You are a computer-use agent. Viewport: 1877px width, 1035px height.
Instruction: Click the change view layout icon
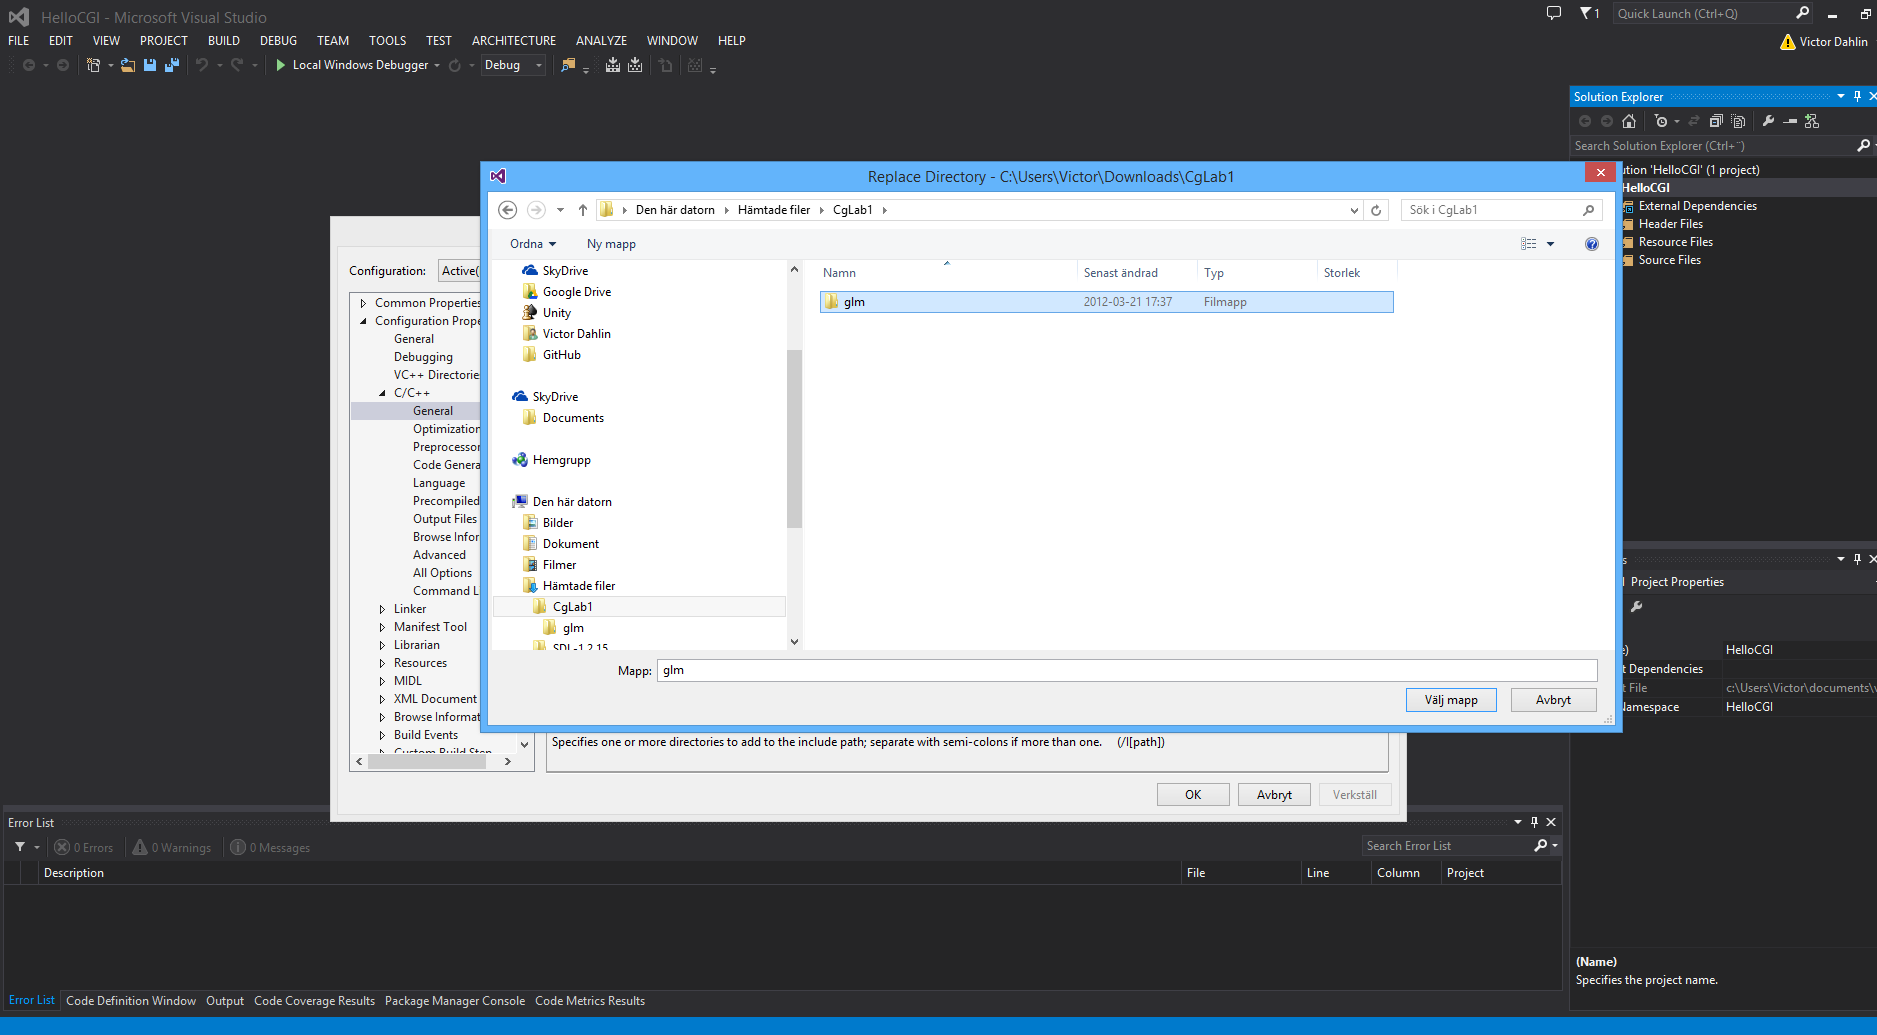point(1529,244)
